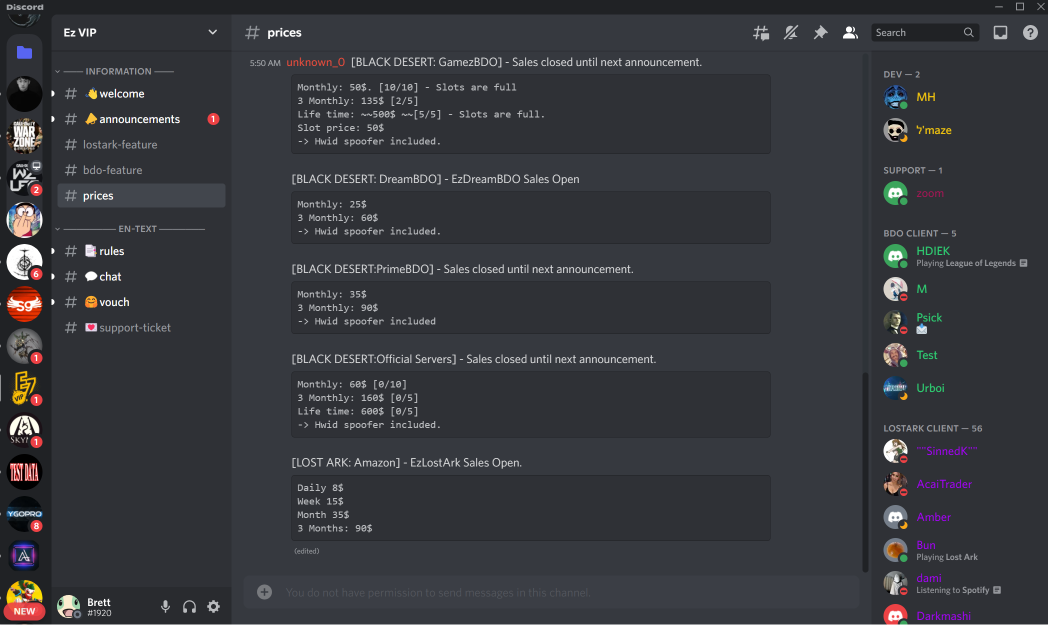Viewport: 1048px width, 625px height.
Task: Toggle microphone mute
Action: coord(165,607)
